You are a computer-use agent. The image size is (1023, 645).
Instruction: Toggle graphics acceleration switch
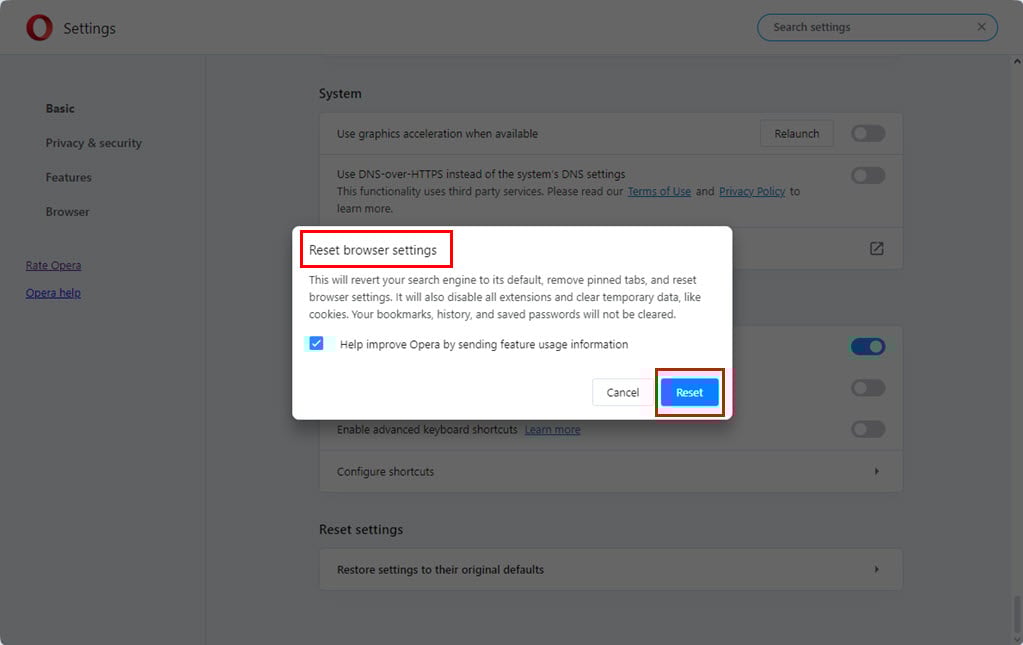pyautogui.click(x=868, y=134)
